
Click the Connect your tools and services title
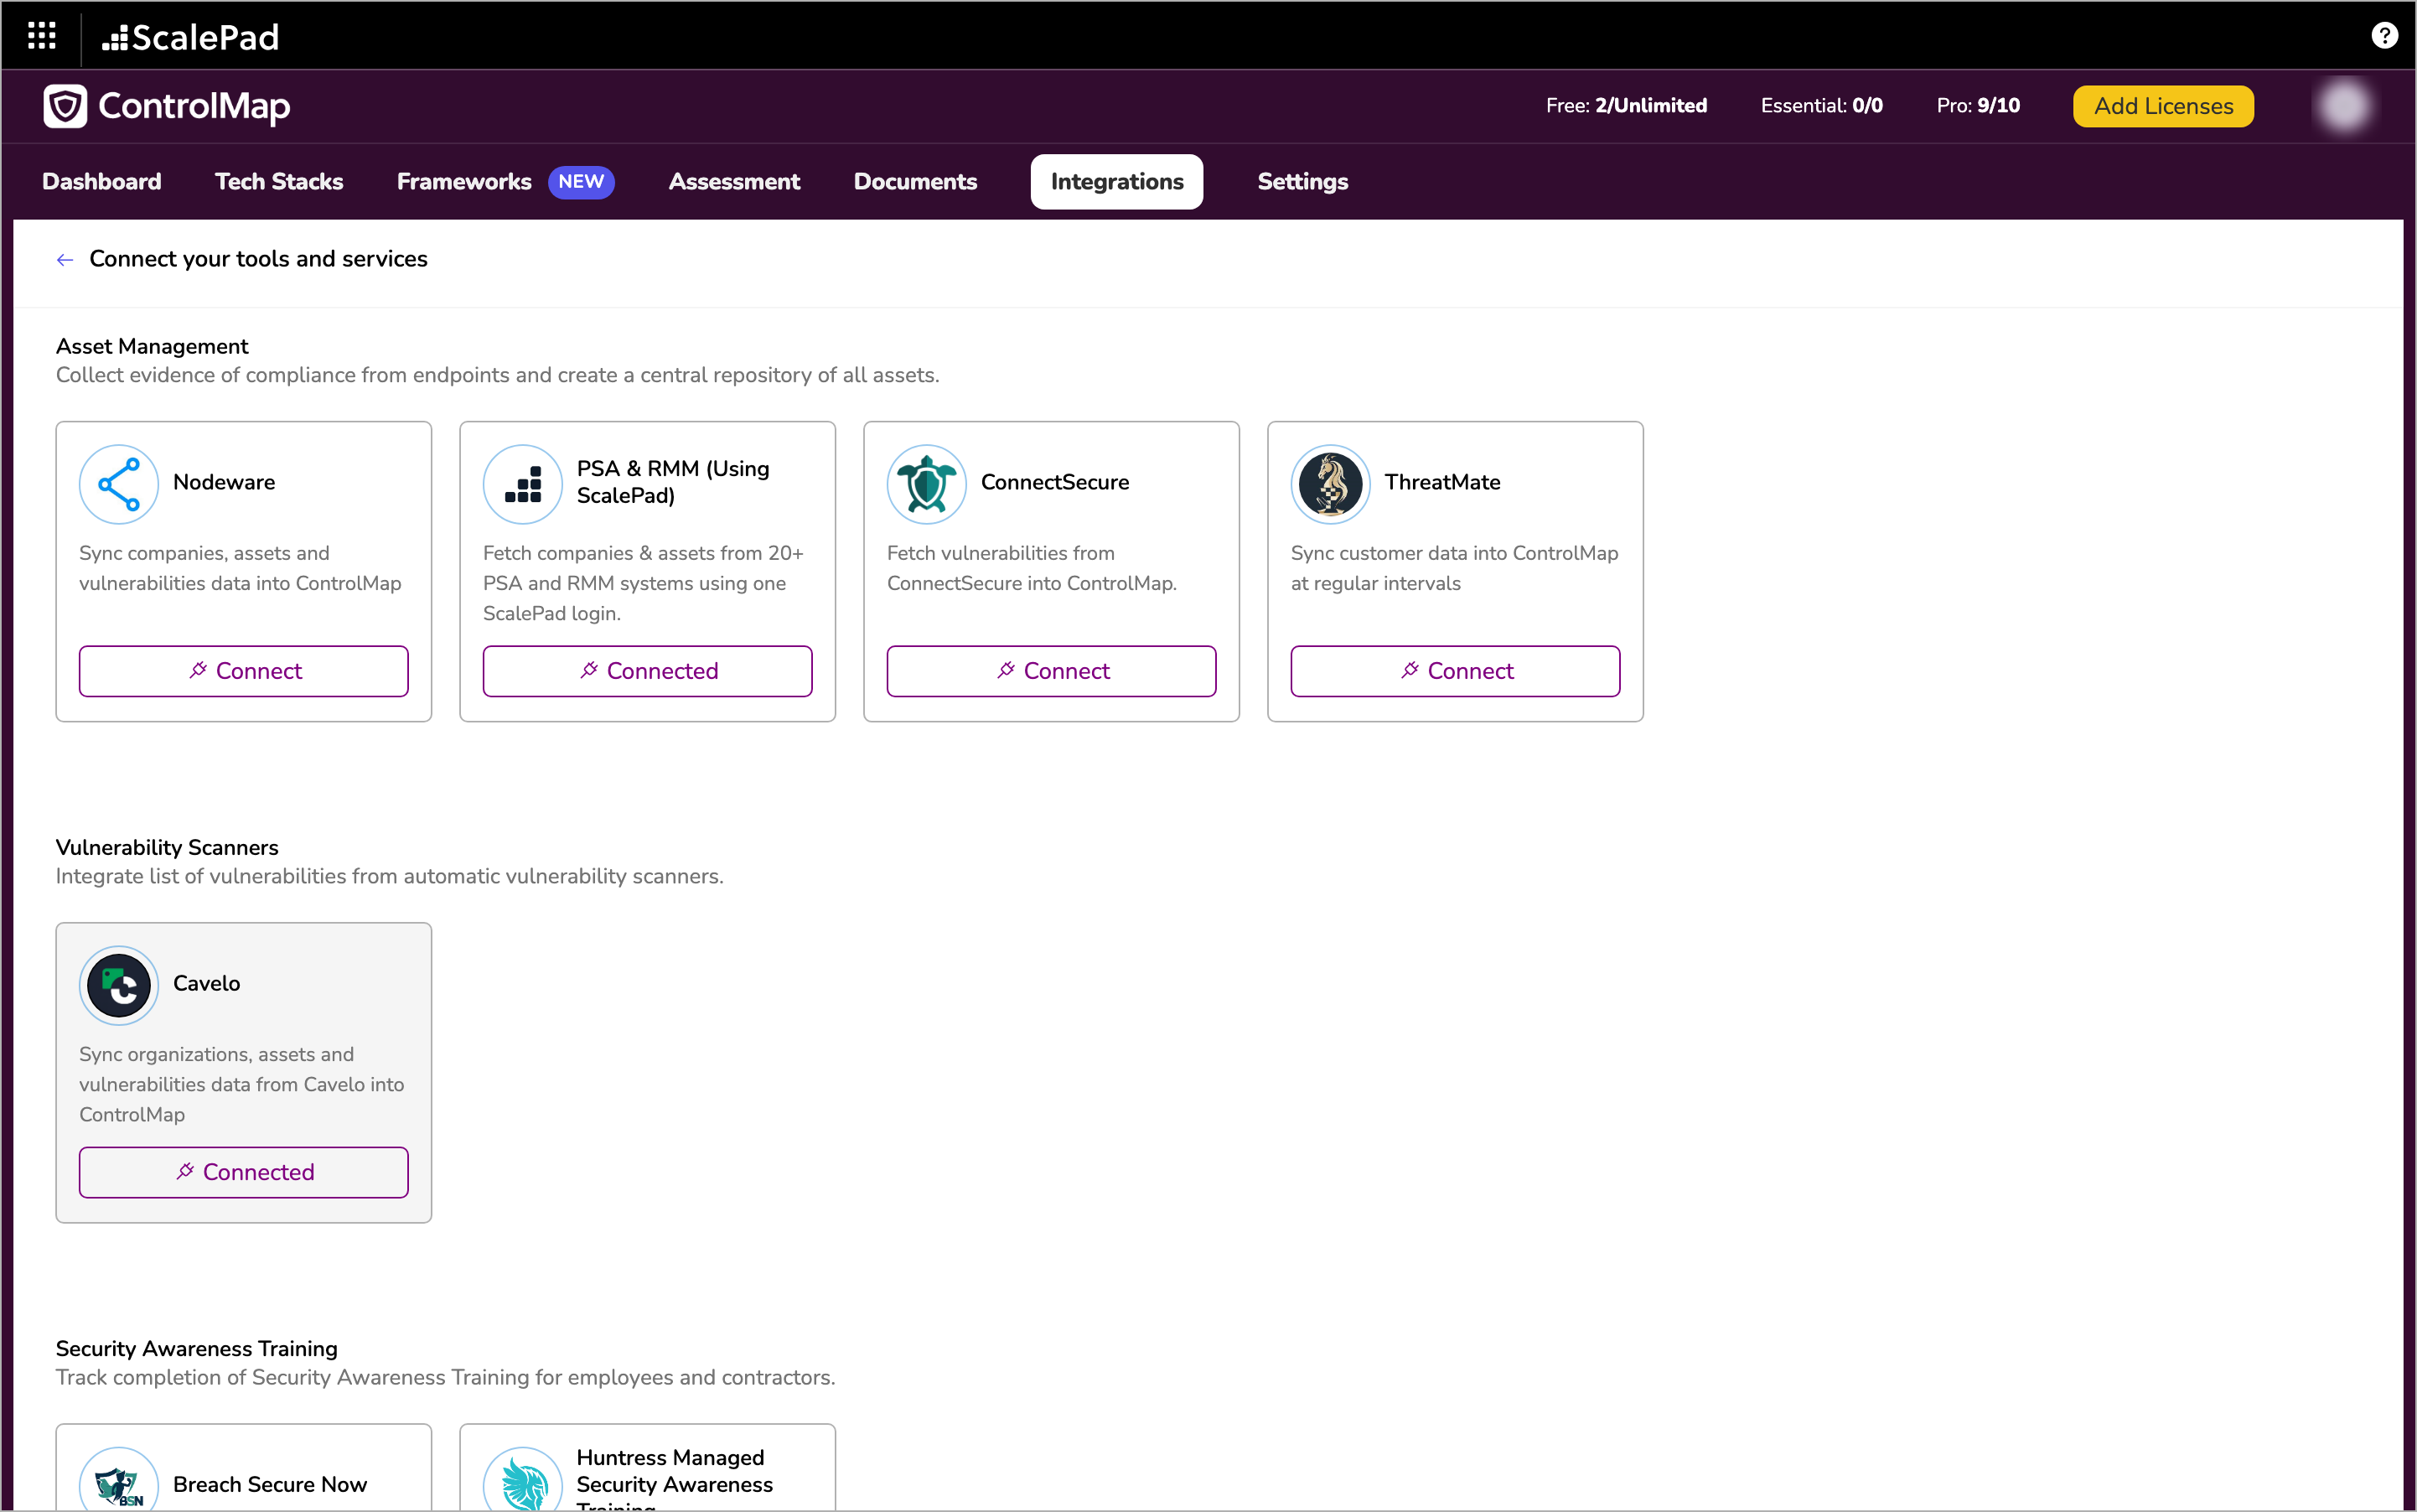258,259
